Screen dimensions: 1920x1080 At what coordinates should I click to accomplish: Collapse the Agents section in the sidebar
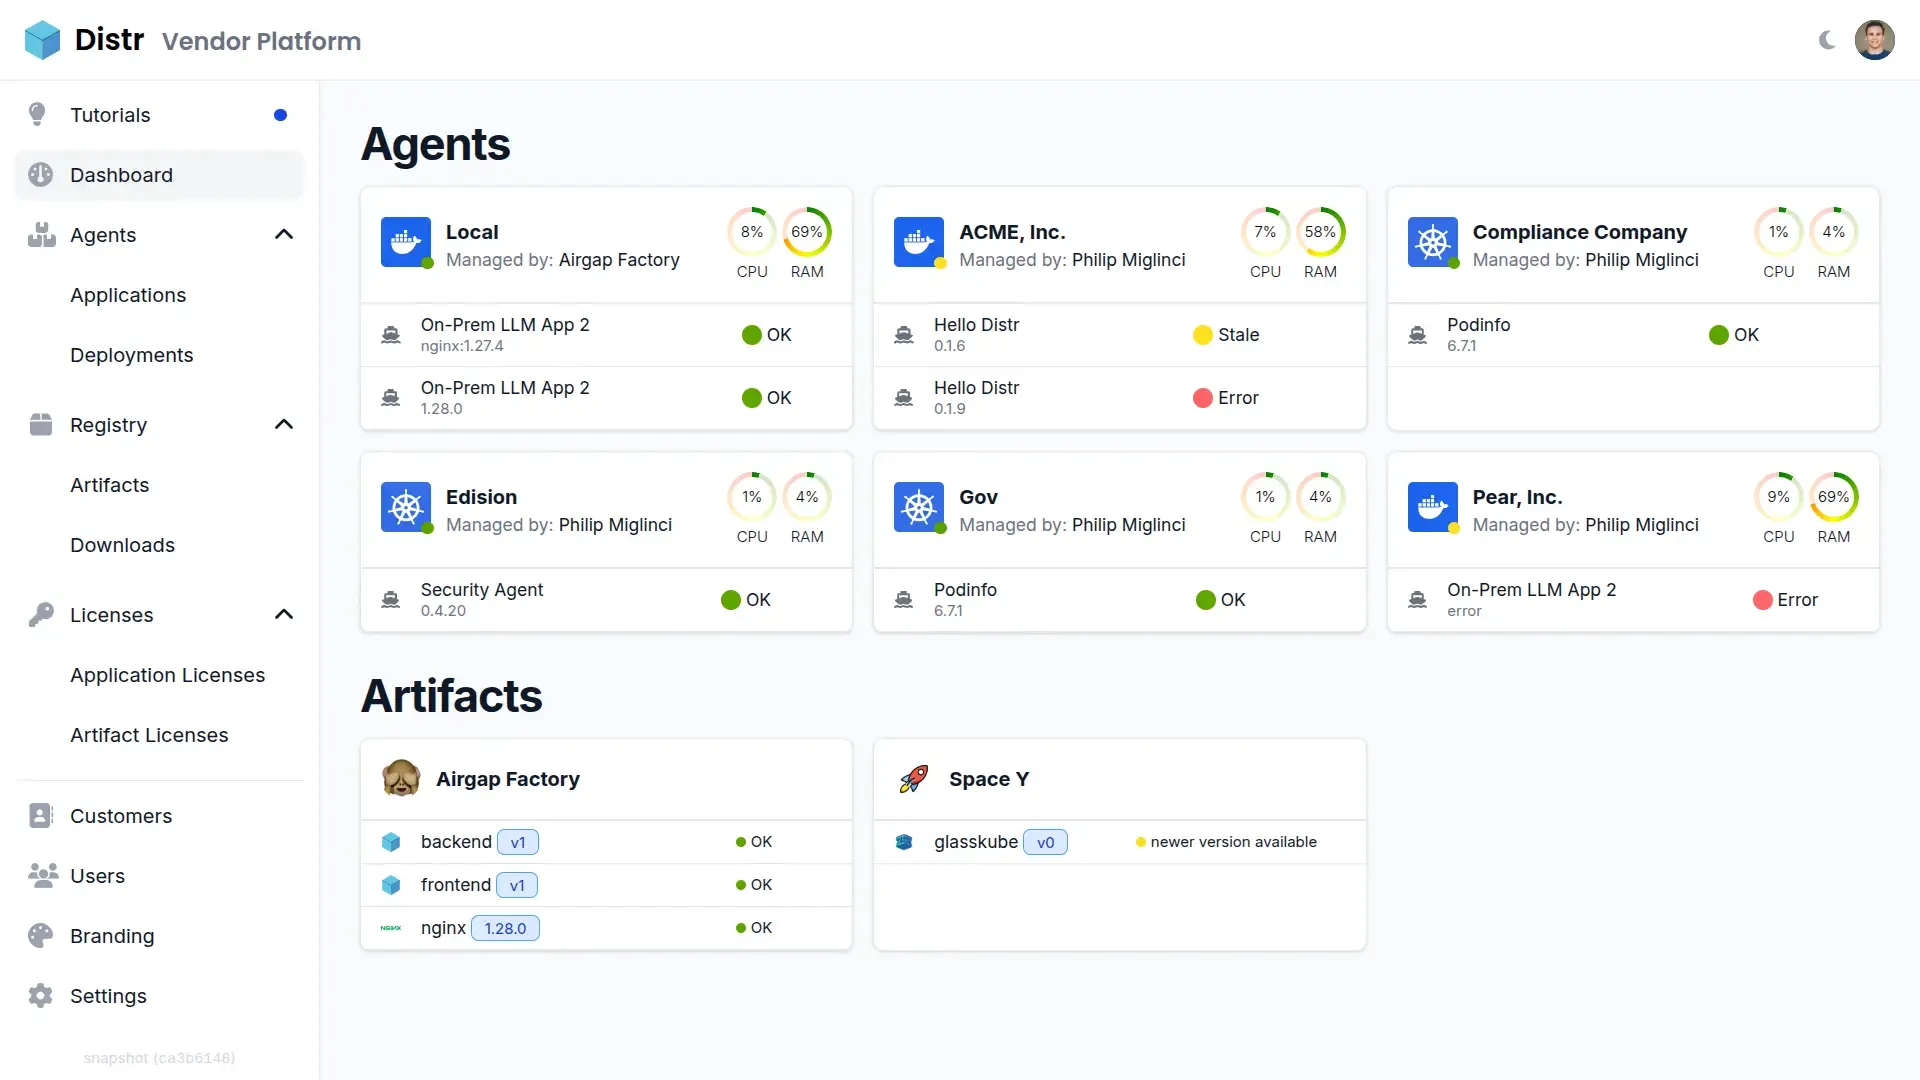point(284,234)
